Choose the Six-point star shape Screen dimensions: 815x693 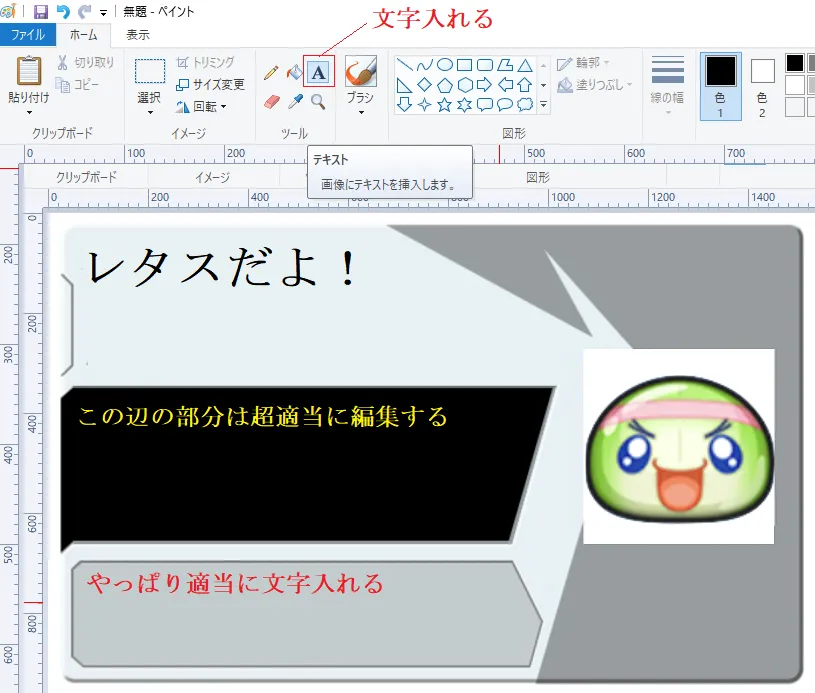coord(464,104)
